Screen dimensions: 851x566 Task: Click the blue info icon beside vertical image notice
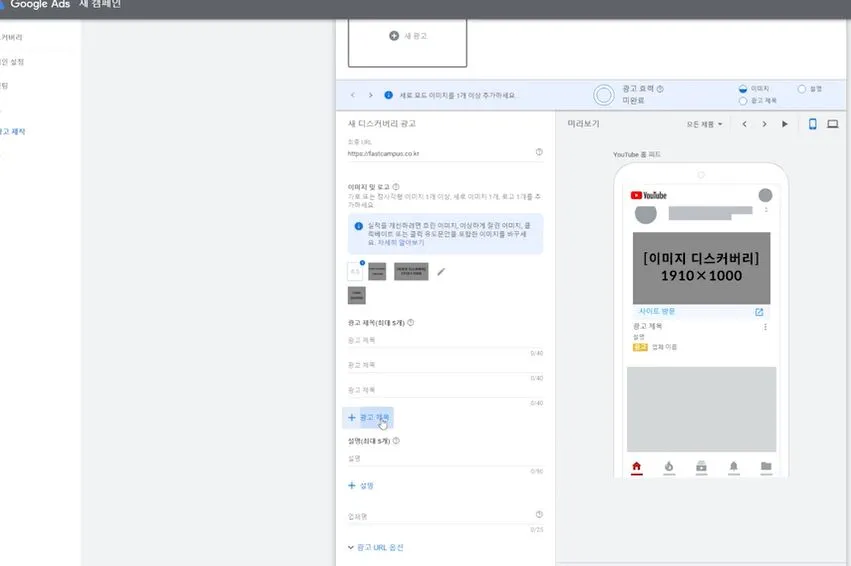[389, 95]
